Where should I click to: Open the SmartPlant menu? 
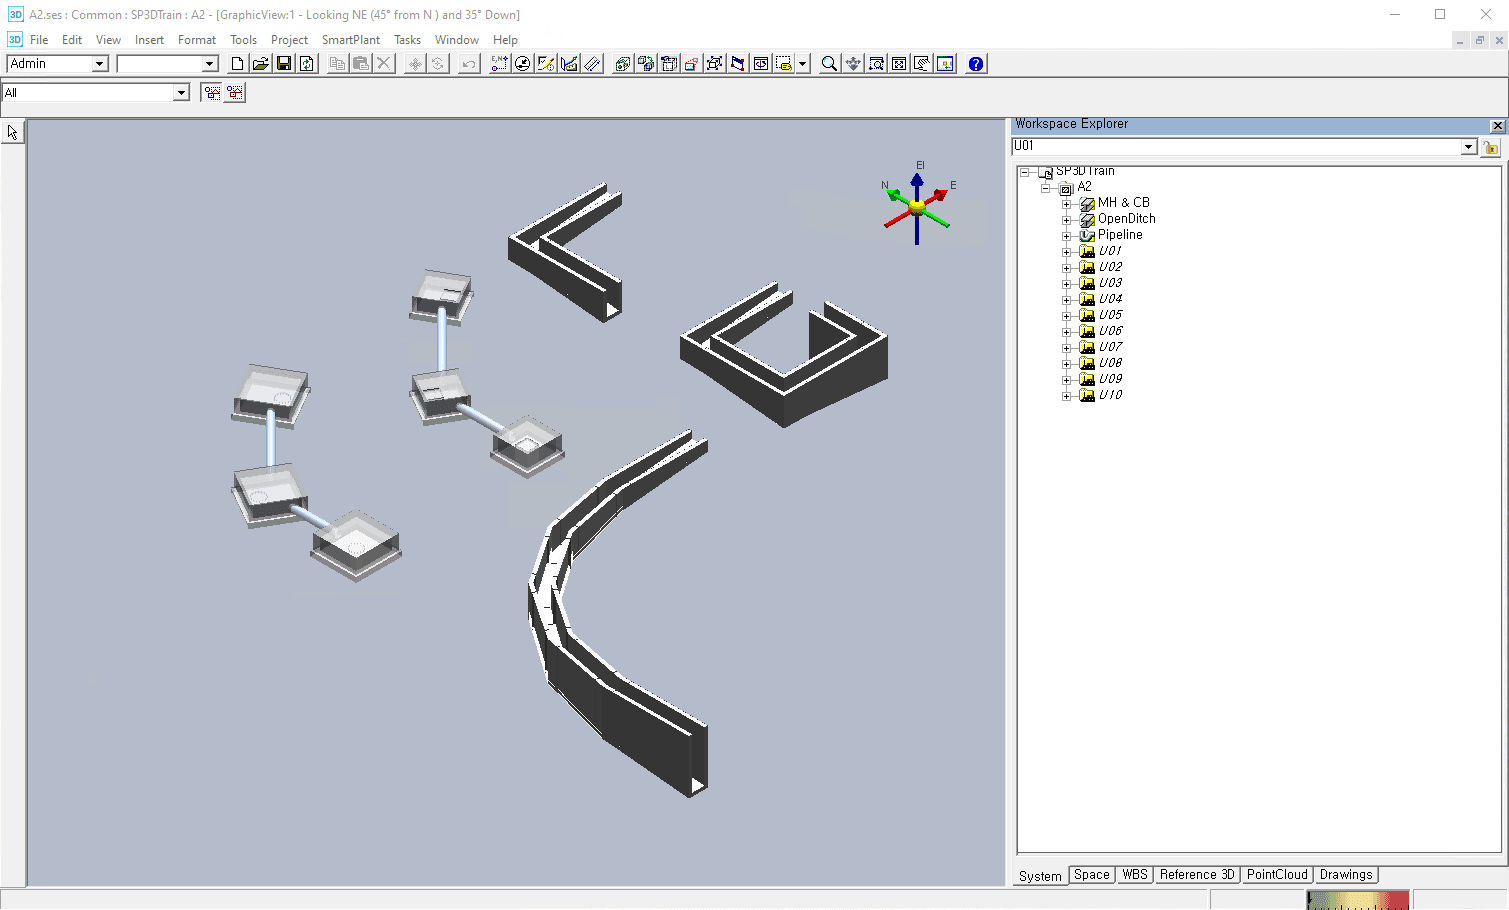[350, 39]
